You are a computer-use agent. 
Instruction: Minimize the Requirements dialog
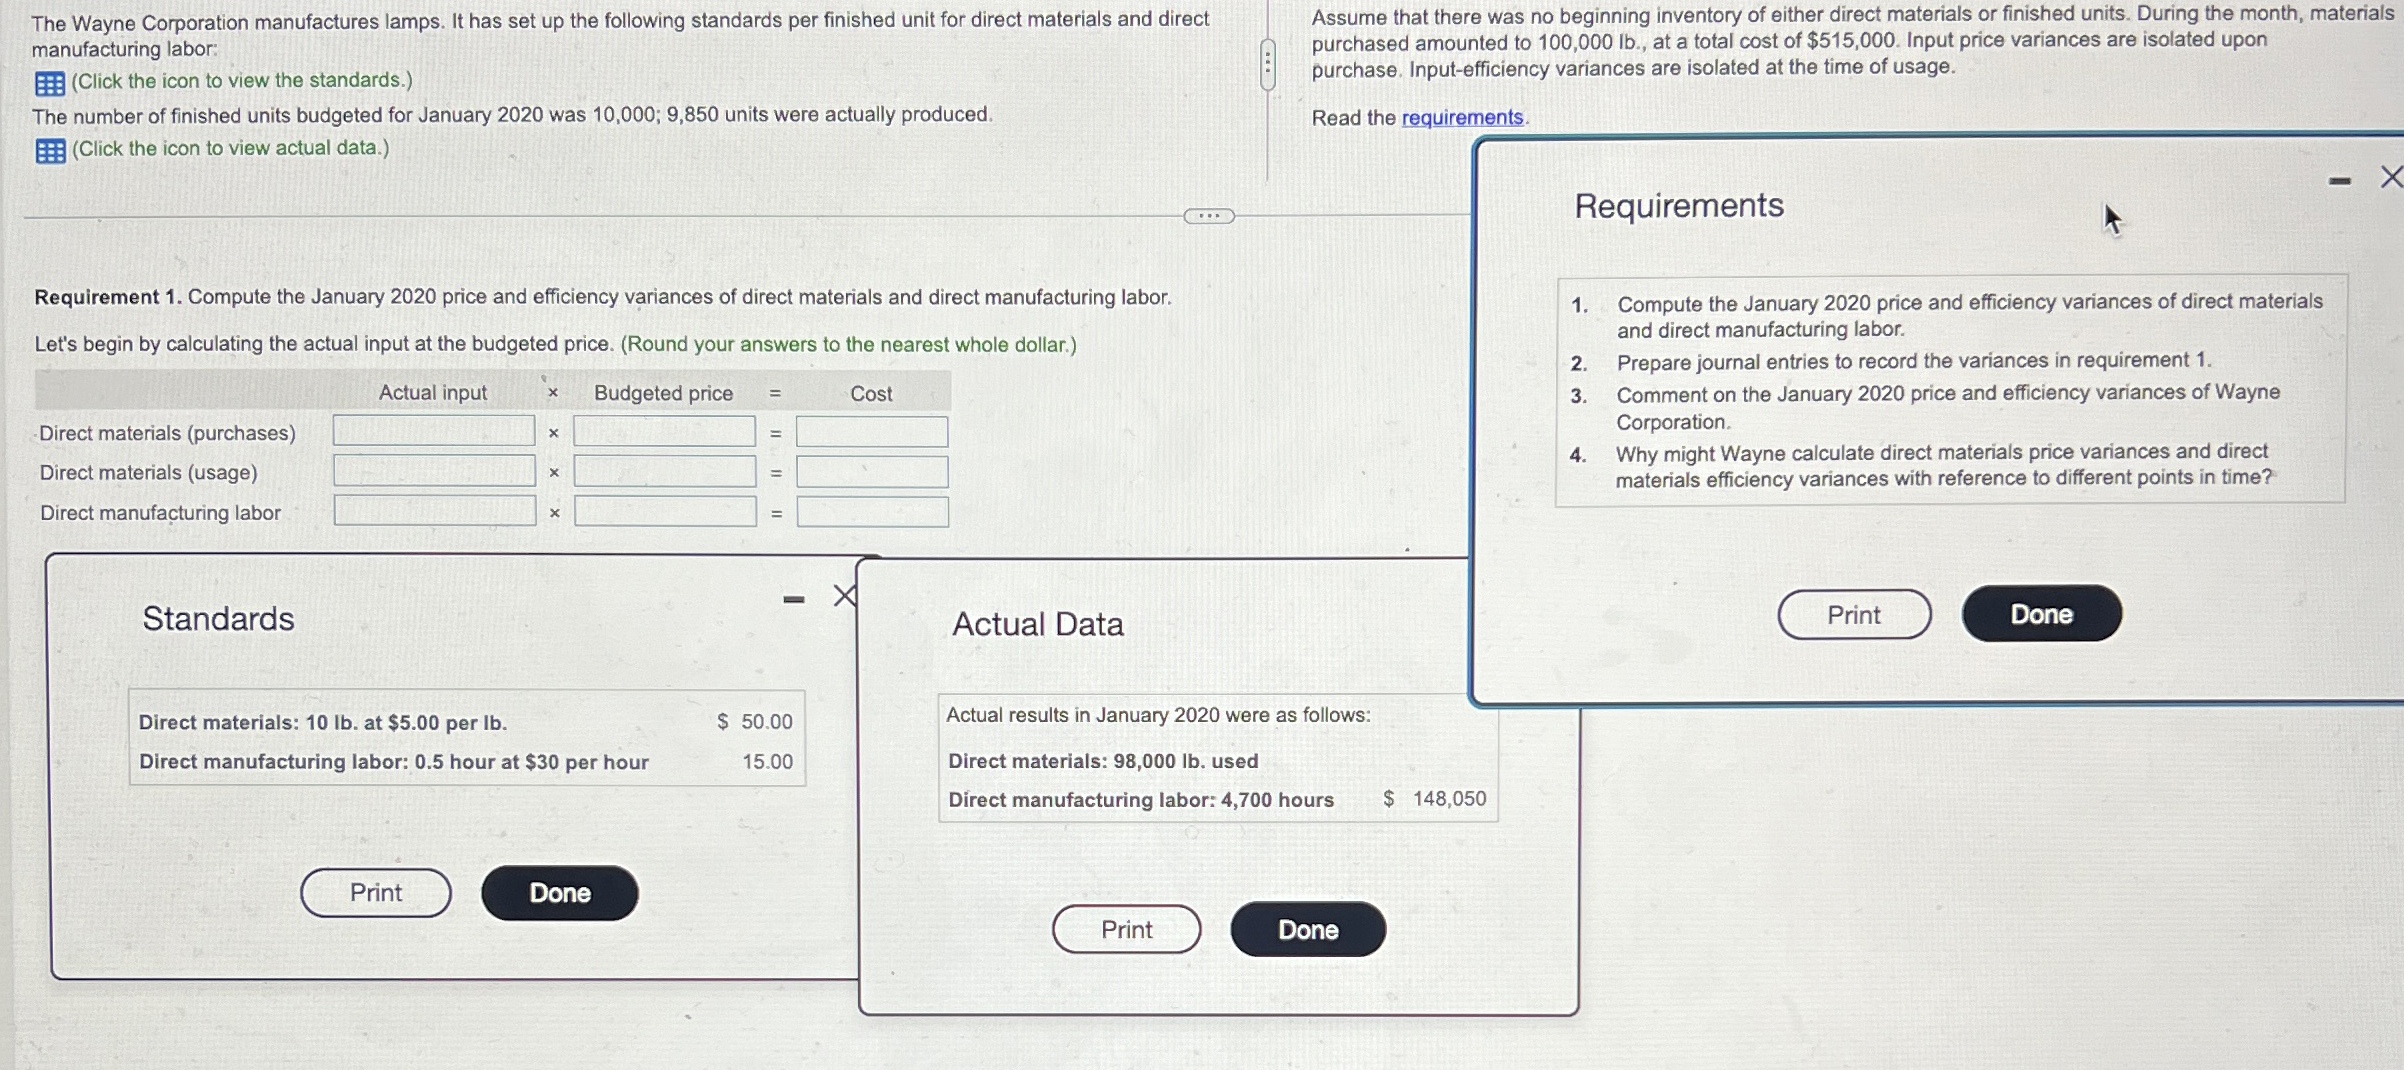click(x=2339, y=181)
